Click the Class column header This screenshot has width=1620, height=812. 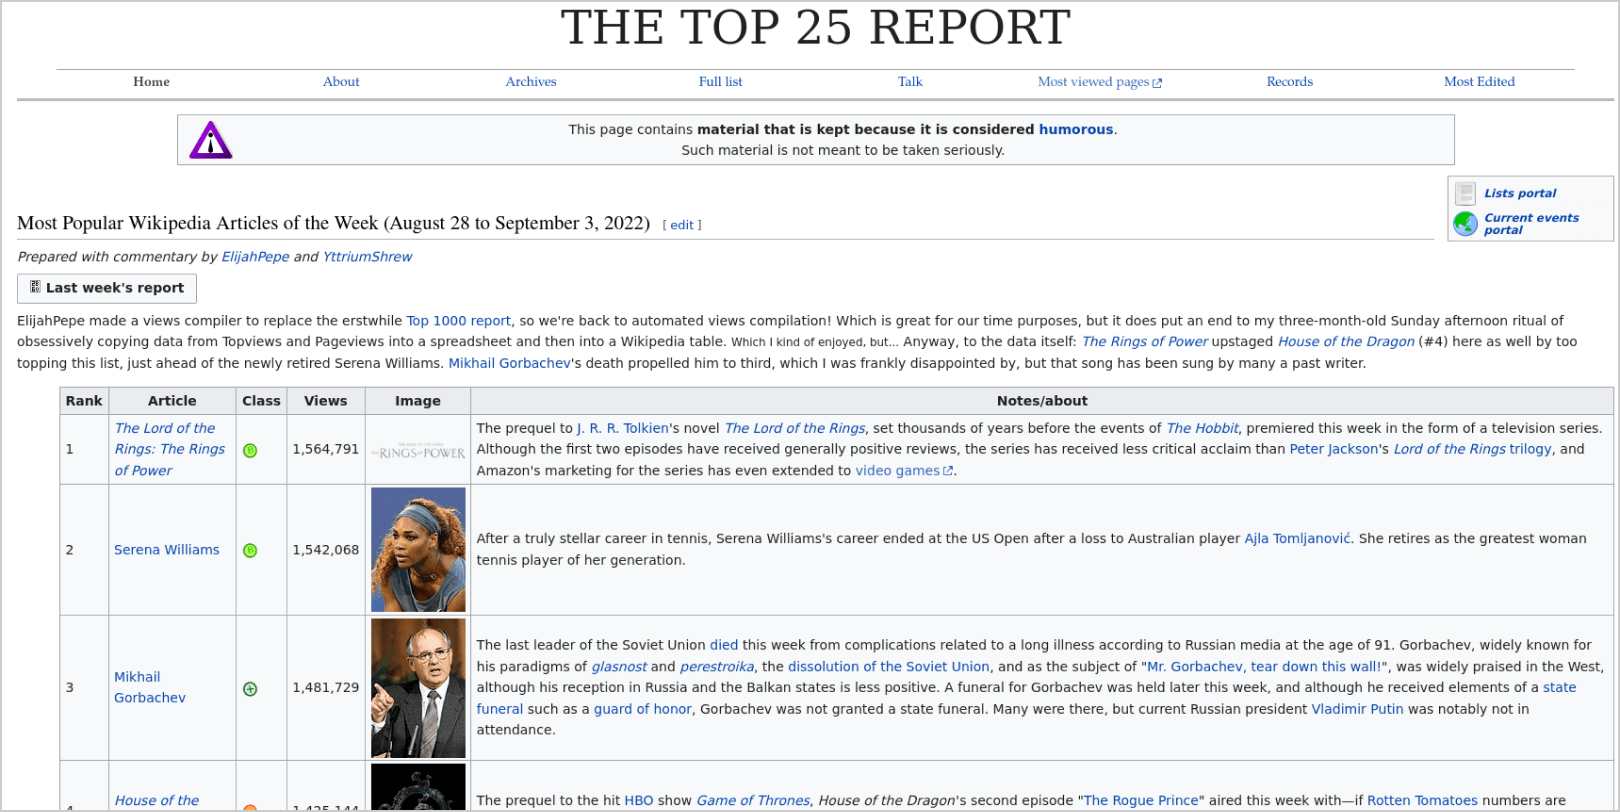click(261, 401)
